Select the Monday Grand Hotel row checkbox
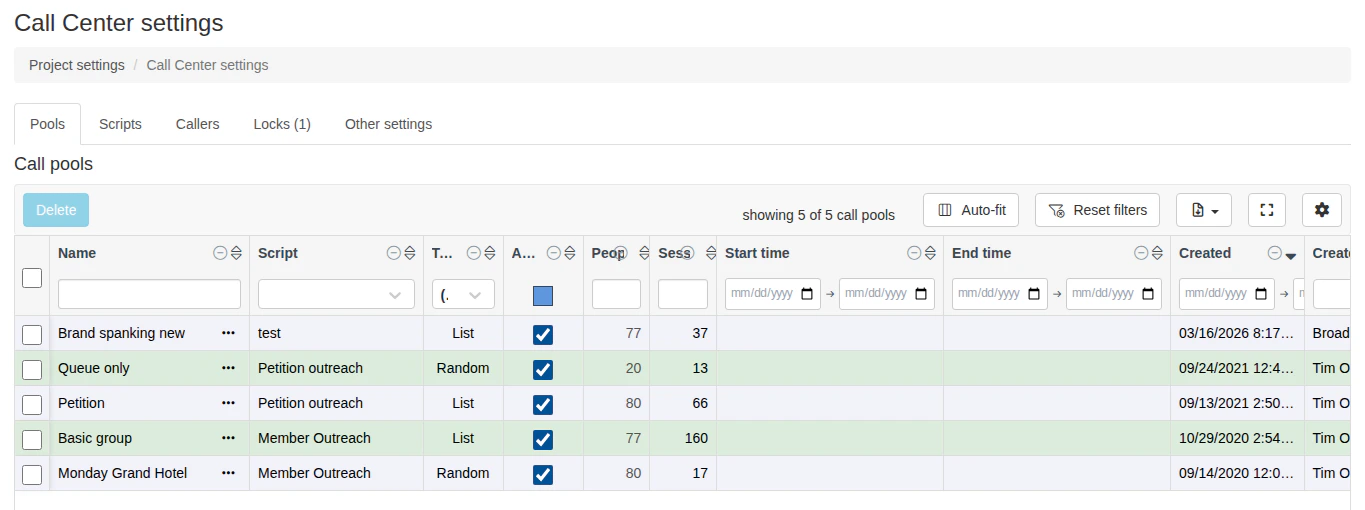This screenshot has height=510, width=1365. click(x=32, y=474)
